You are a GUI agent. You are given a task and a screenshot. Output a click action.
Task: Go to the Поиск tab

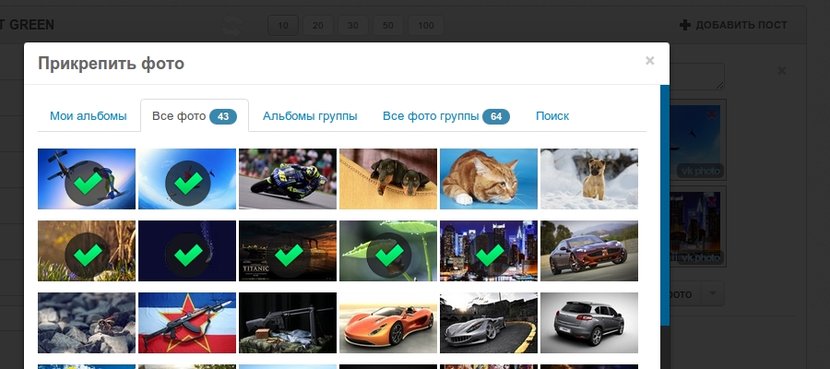pos(552,116)
